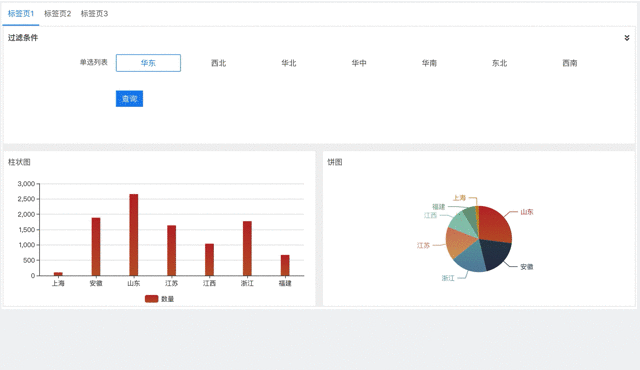
Task: Click the 浙江 bar in the bar chart
Action: click(x=247, y=248)
